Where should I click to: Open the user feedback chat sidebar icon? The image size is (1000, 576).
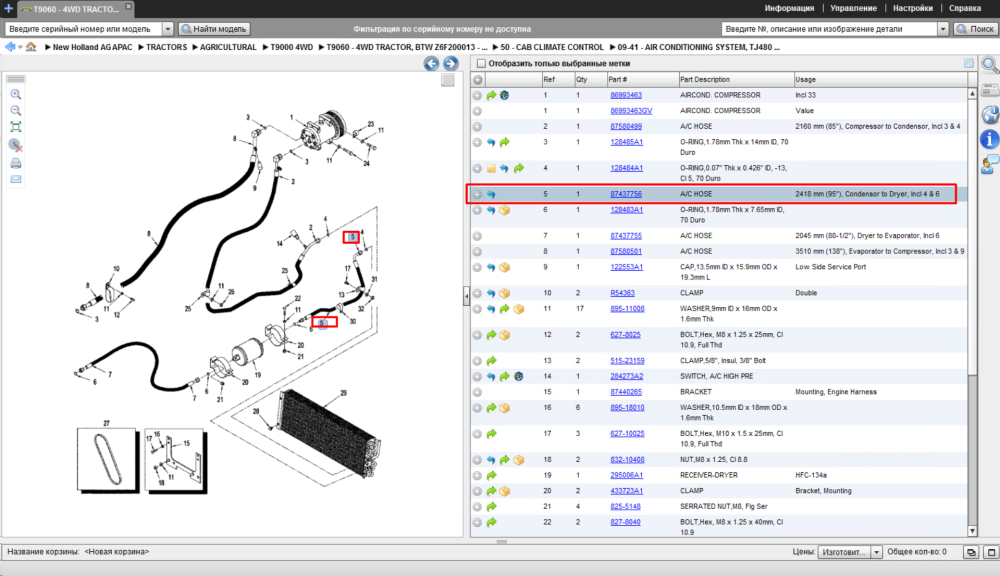click(x=990, y=164)
